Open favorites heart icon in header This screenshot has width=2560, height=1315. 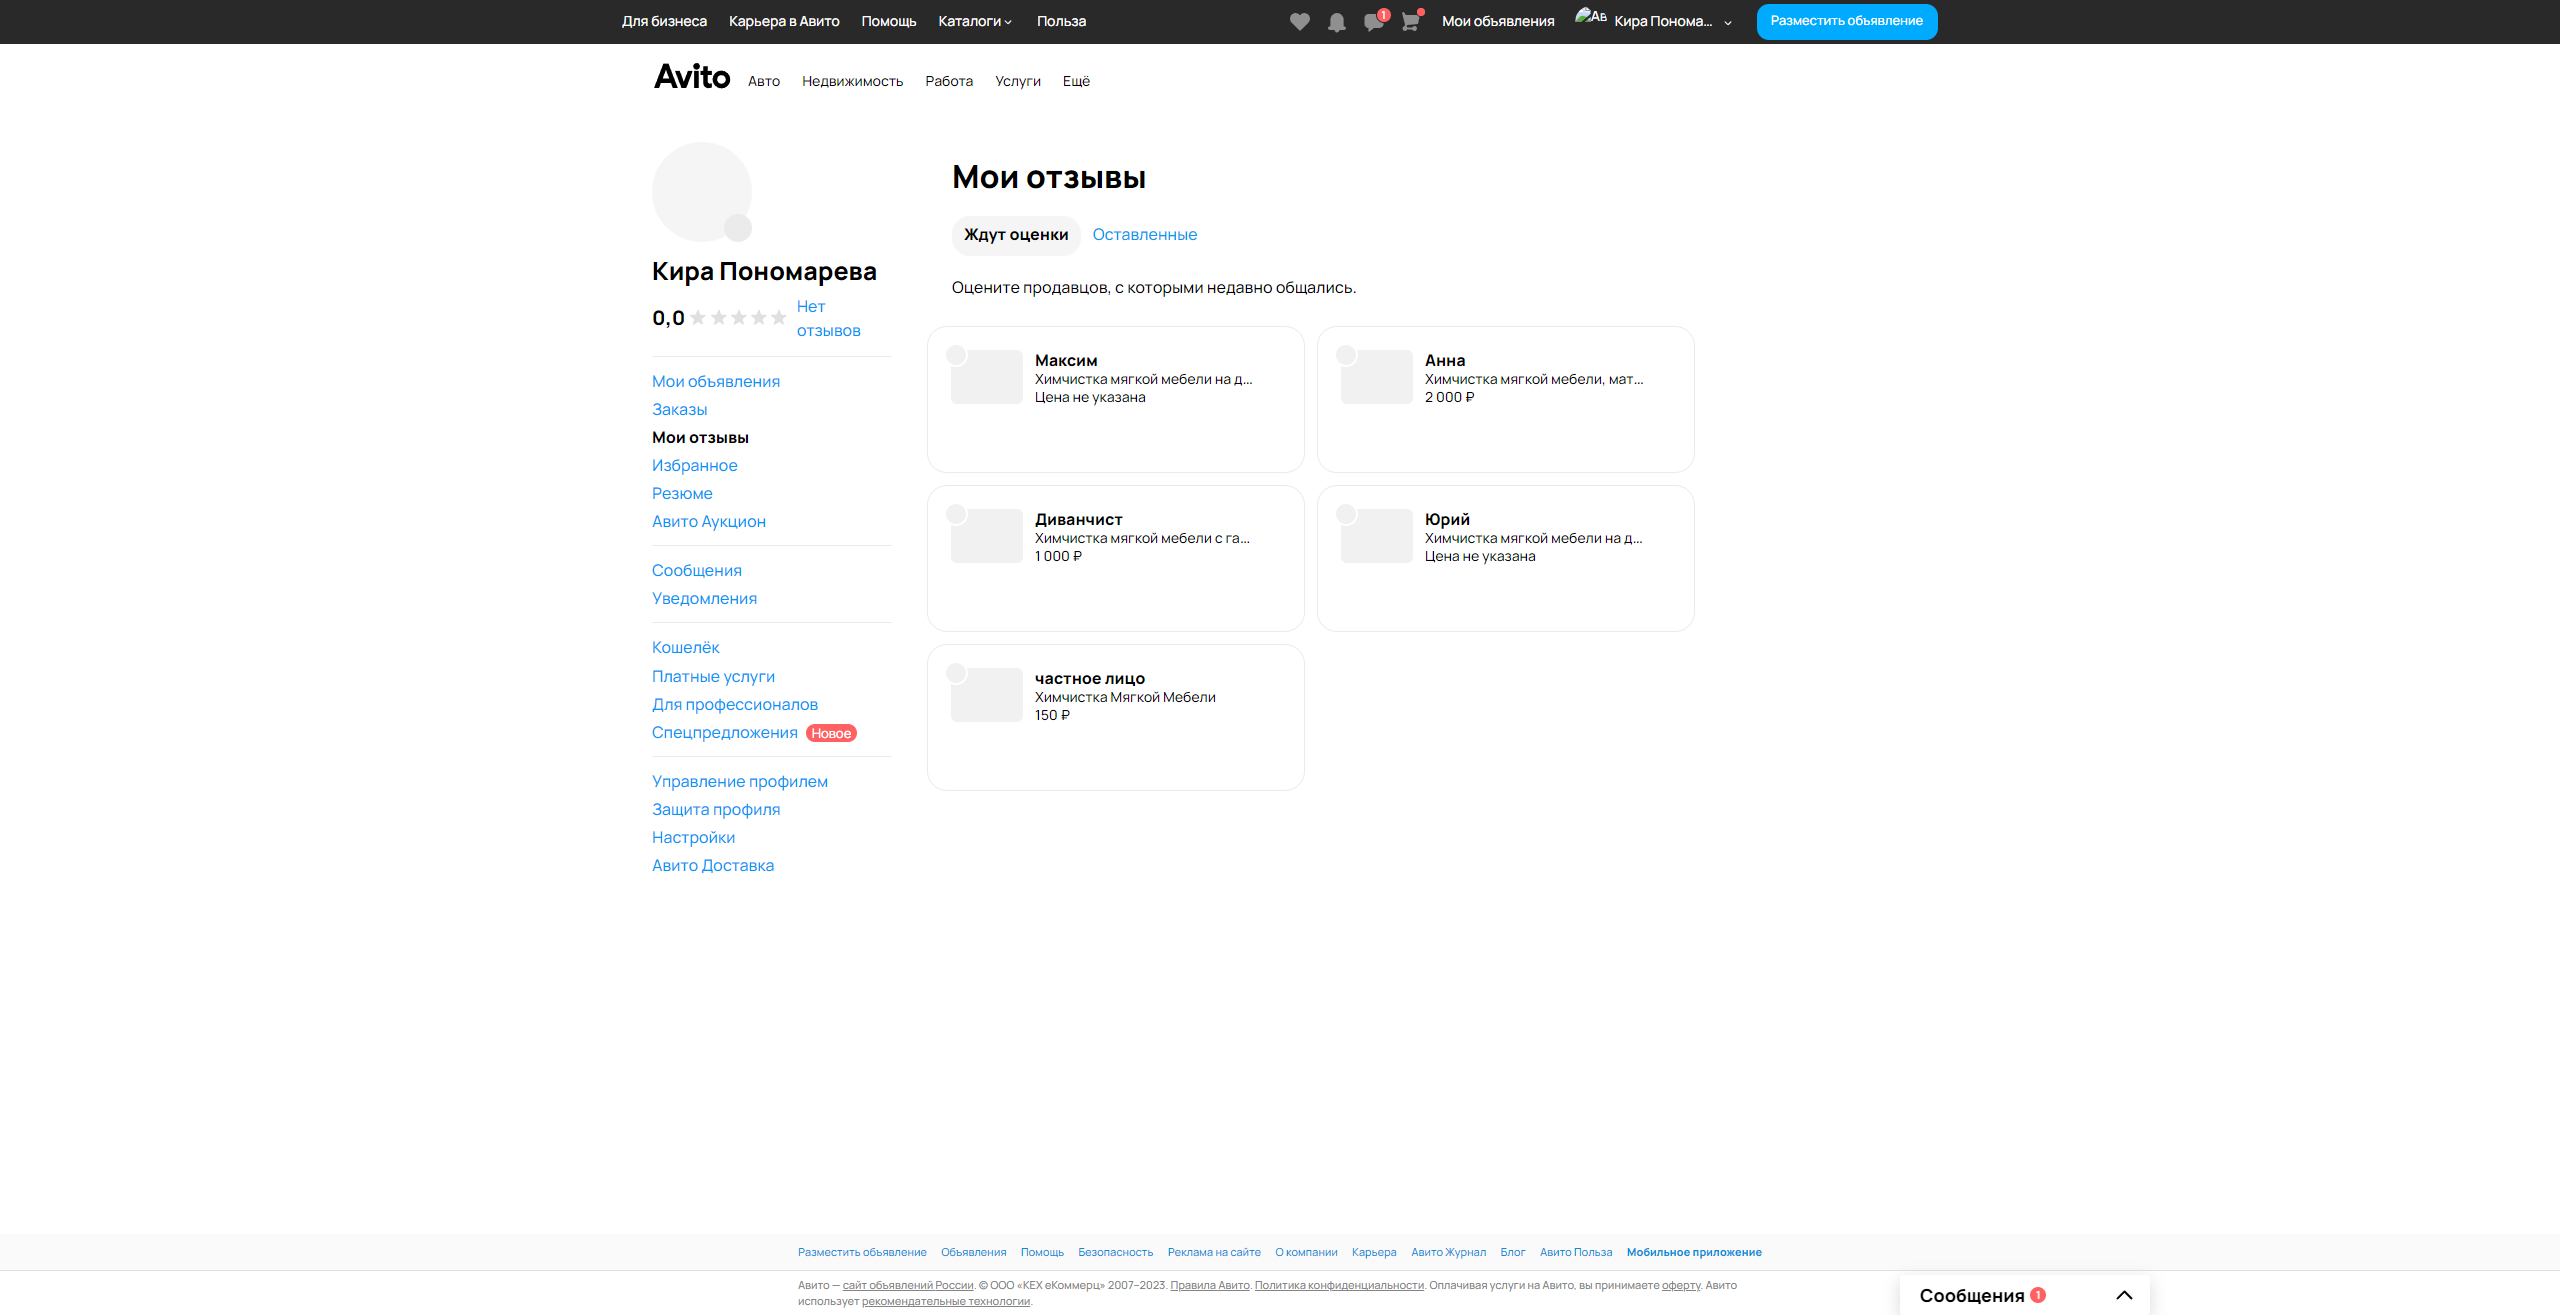tap(1299, 21)
